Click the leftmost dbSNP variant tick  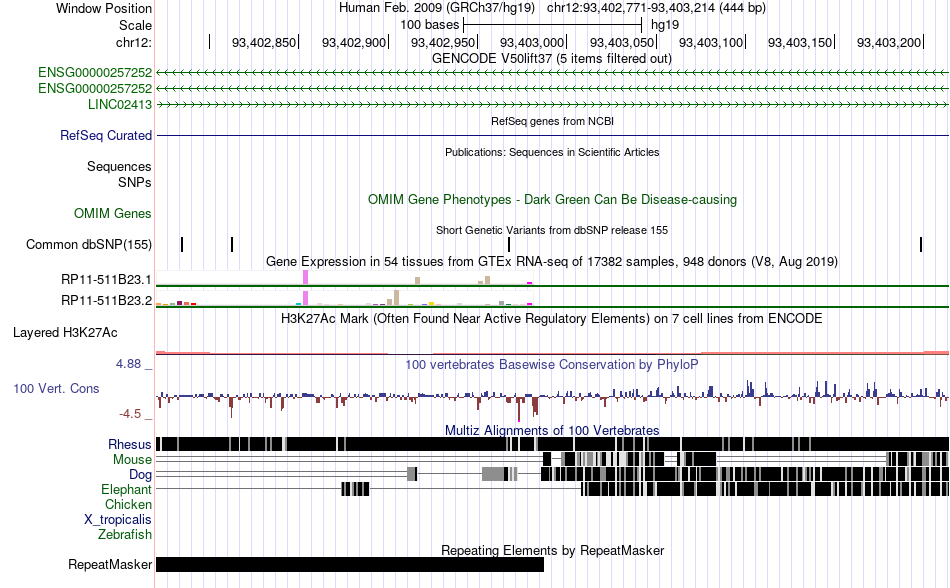[x=182, y=245]
